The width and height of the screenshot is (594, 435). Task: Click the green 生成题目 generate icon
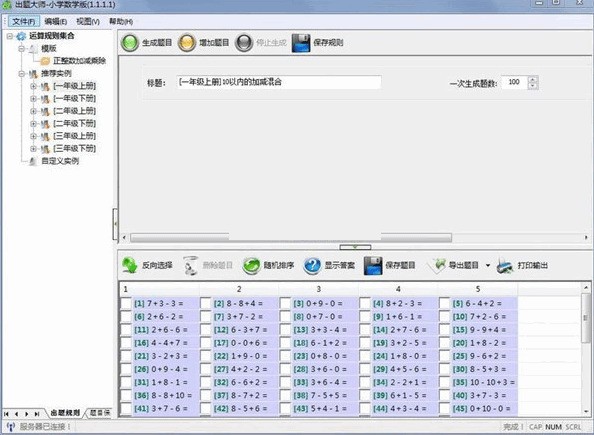click(130, 43)
